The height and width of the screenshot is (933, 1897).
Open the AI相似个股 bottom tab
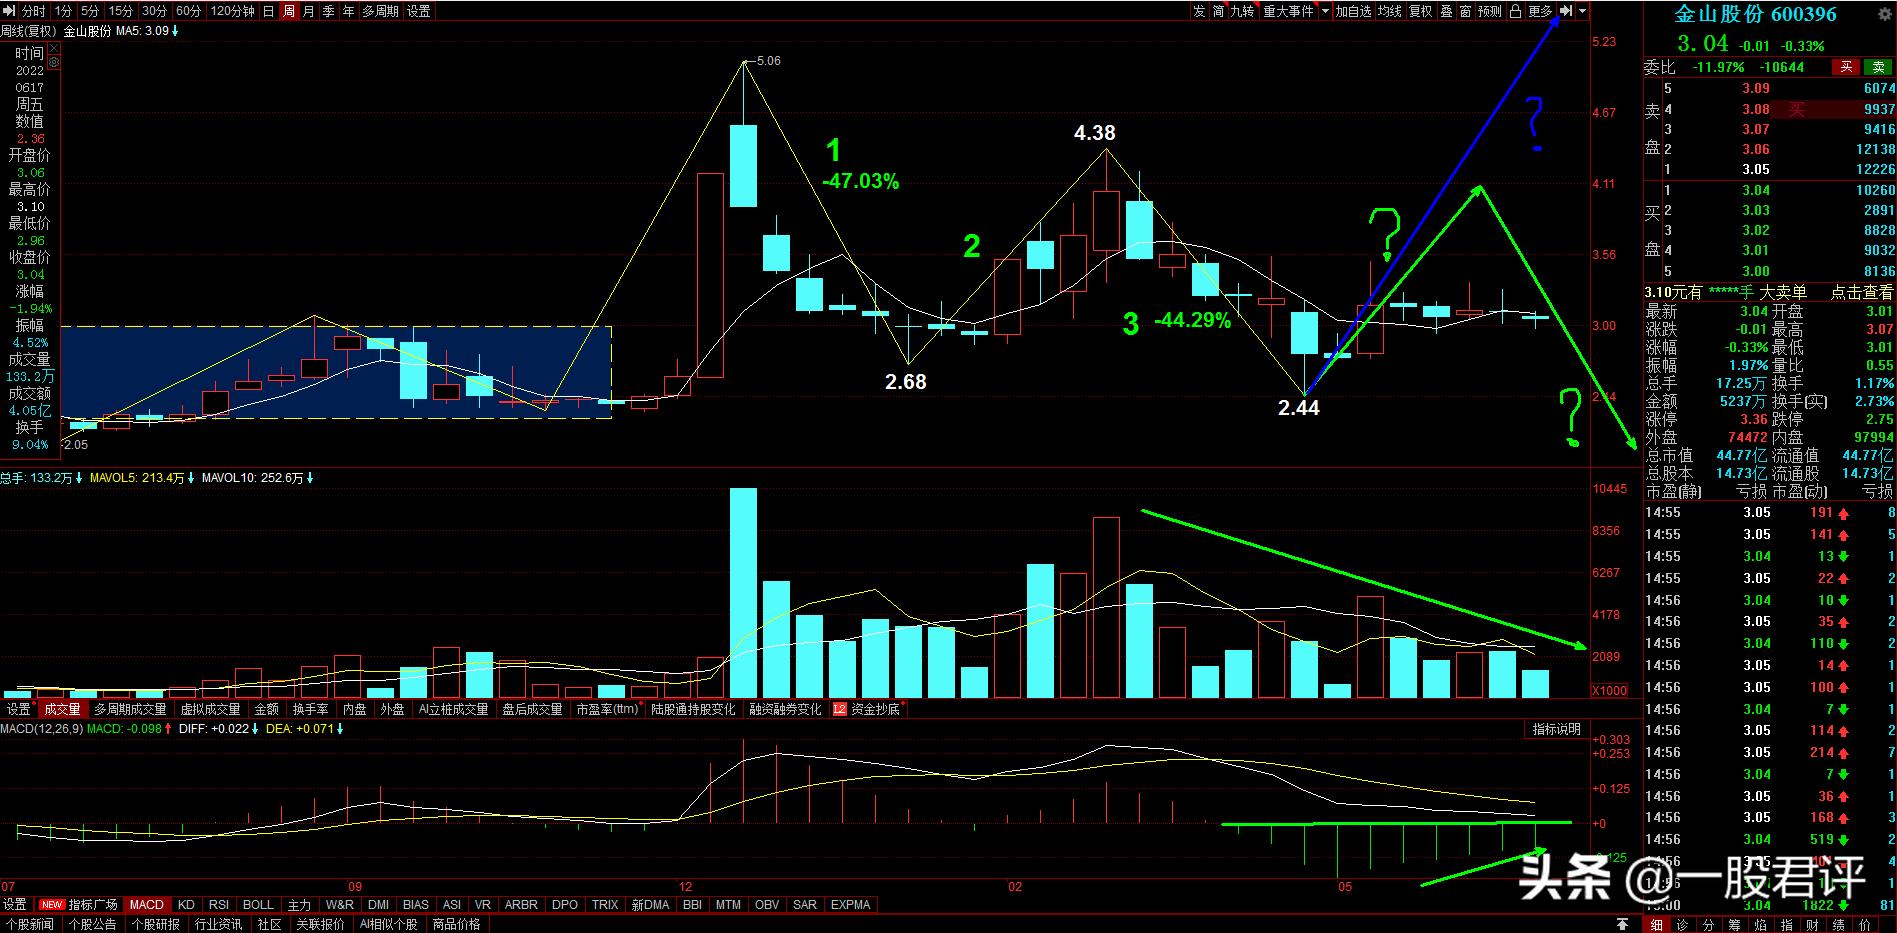(388, 925)
